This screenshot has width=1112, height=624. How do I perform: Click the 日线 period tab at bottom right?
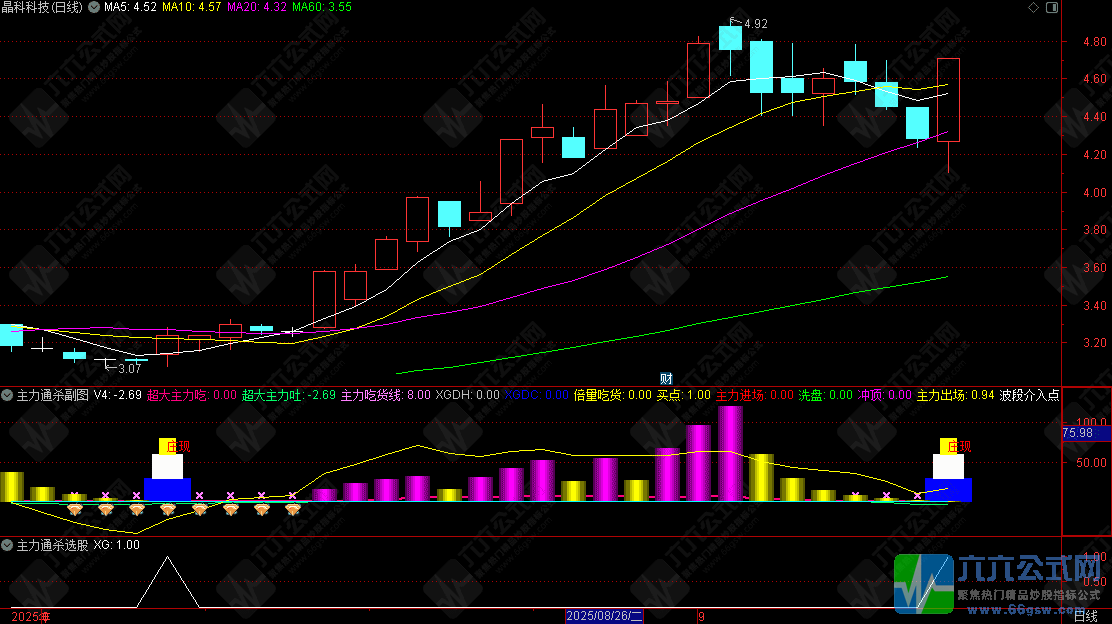click(1086, 616)
